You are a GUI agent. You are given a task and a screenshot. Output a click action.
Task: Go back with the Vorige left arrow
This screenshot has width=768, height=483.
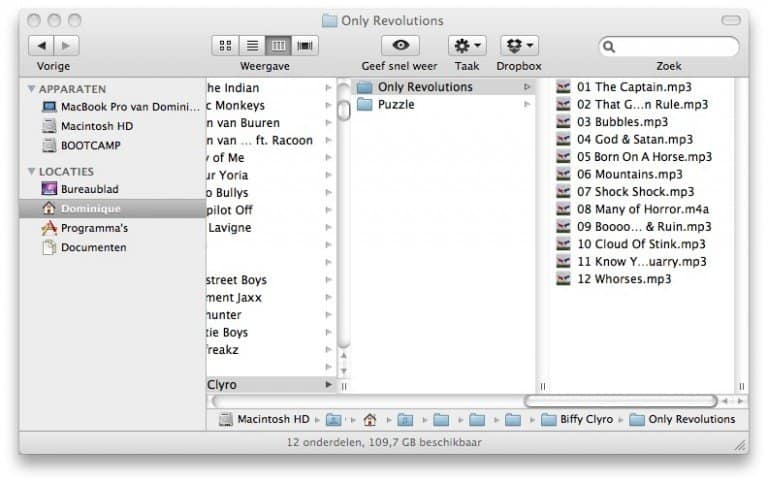(x=42, y=46)
